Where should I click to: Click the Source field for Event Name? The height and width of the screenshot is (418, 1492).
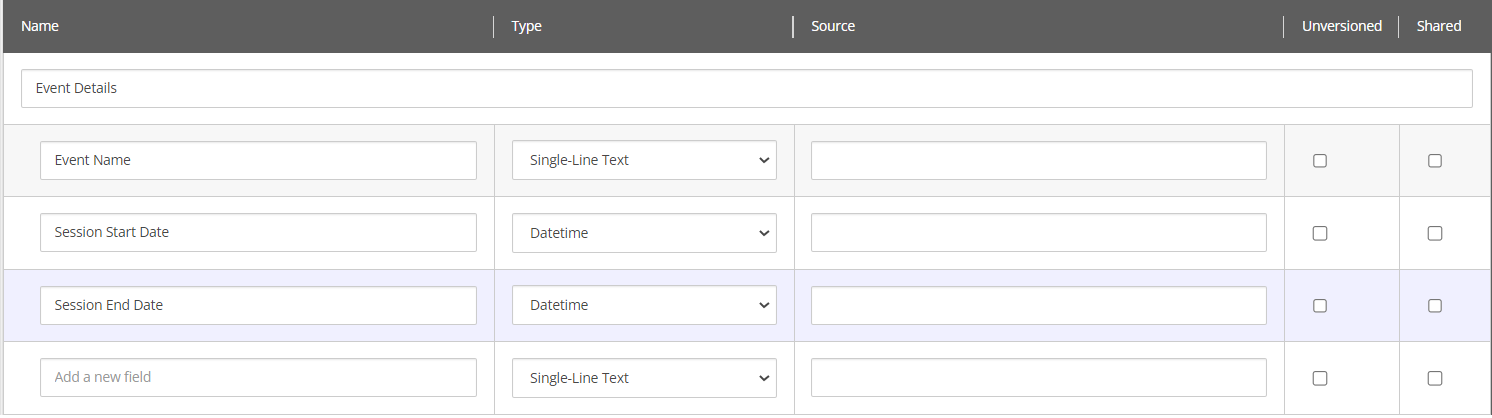[x=1038, y=160]
